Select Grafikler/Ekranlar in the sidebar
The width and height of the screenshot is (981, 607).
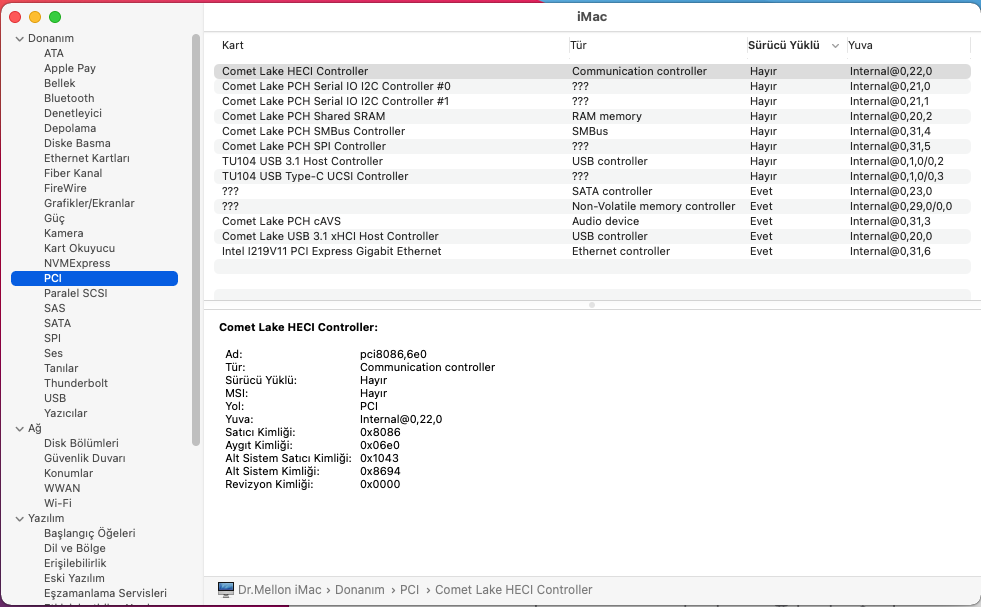pyautogui.click(x=89, y=203)
